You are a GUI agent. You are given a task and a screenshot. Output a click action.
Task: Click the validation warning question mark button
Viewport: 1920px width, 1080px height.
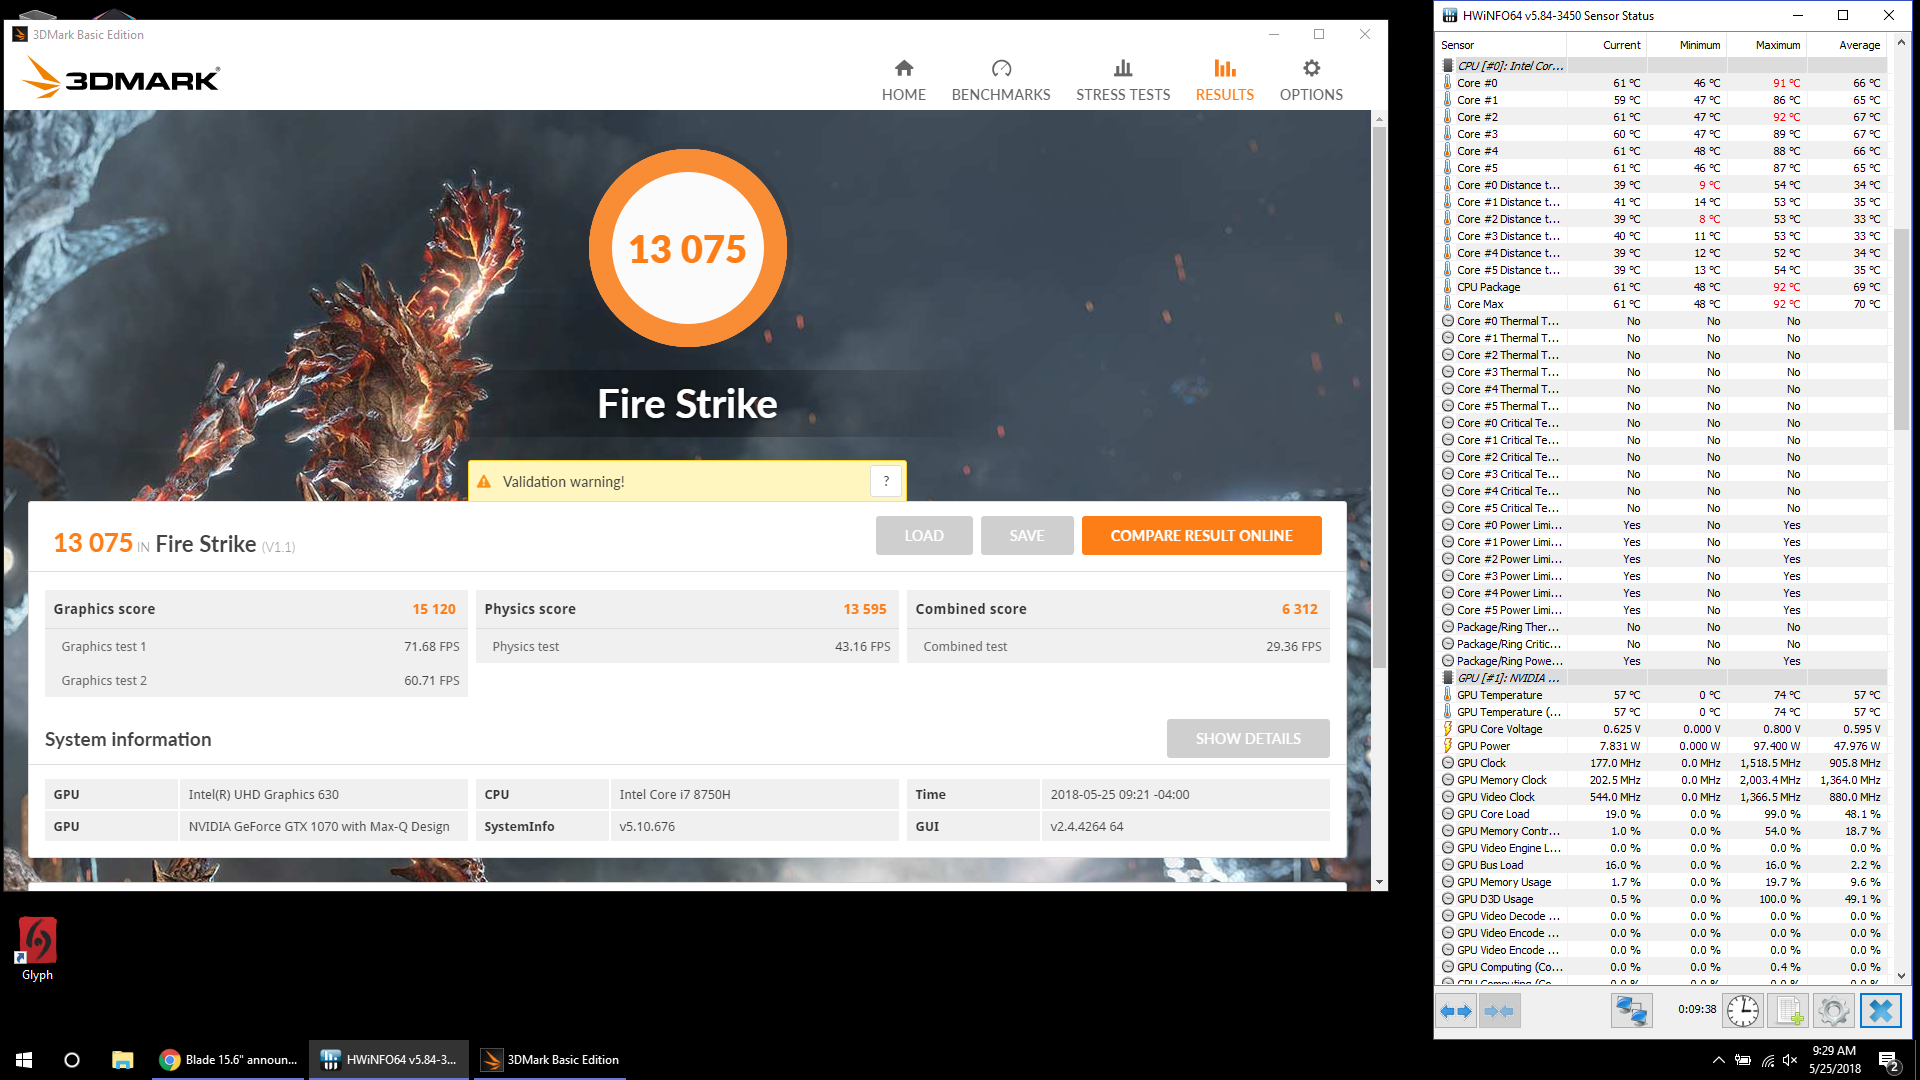coord(885,481)
